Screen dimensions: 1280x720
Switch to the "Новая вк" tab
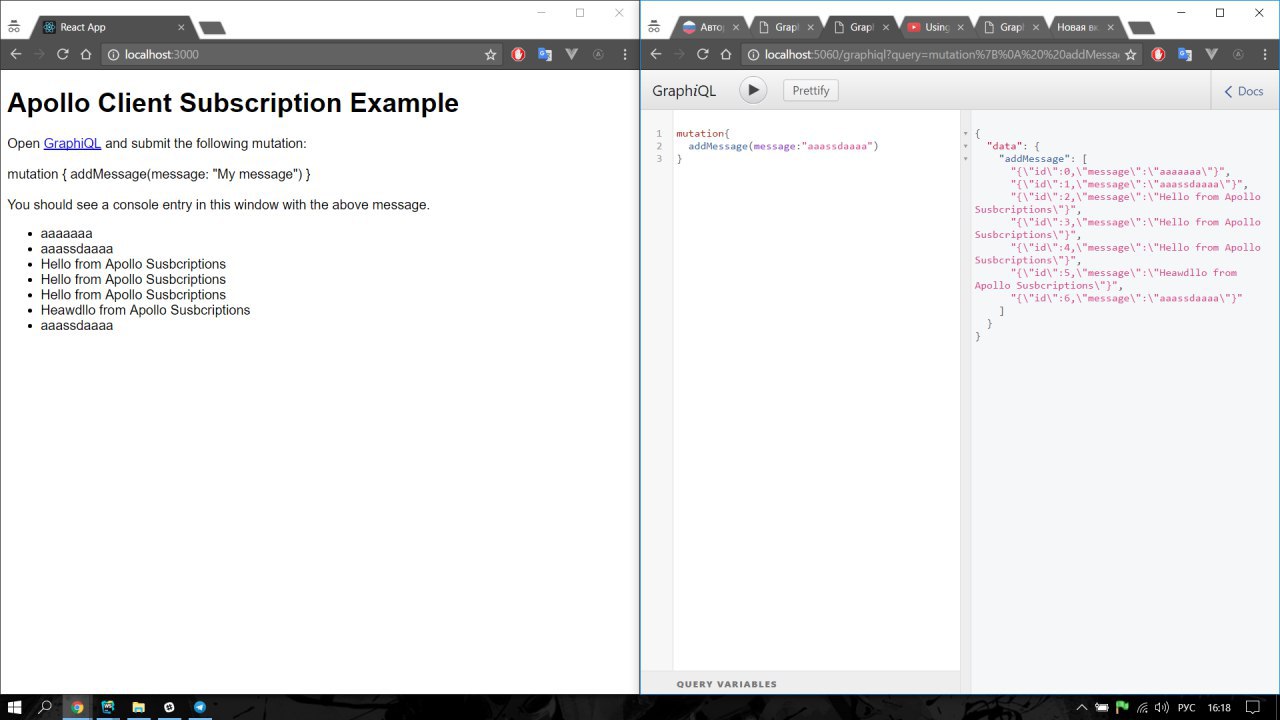point(1086,27)
